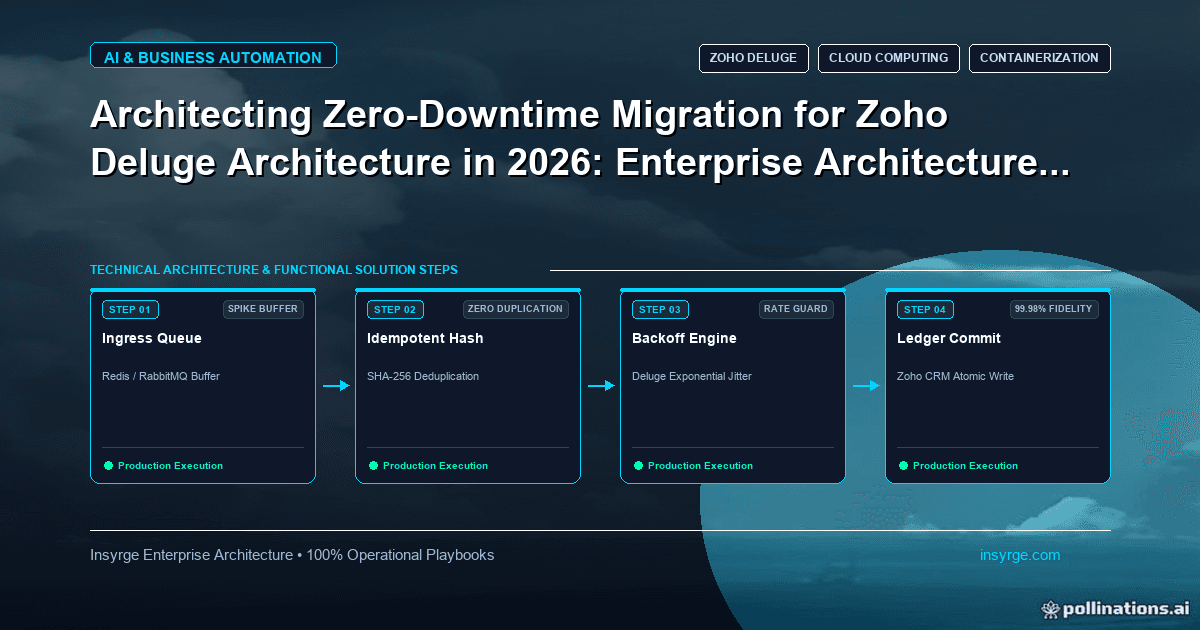Click the green status dot in Idempotent Hash card
The height and width of the screenshot is (630, 1200).
point(373,465)
